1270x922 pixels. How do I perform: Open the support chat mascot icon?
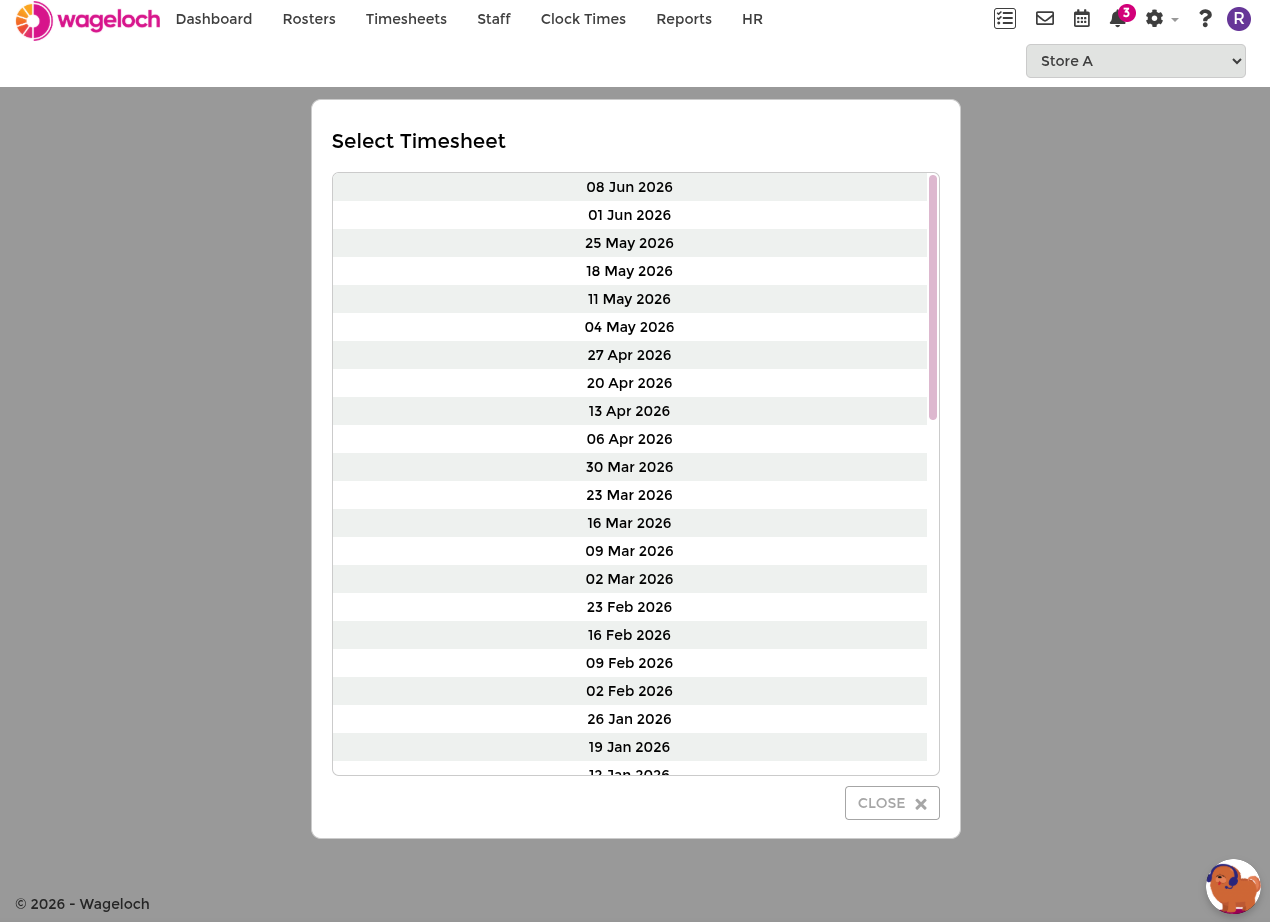click(1233, 886)
